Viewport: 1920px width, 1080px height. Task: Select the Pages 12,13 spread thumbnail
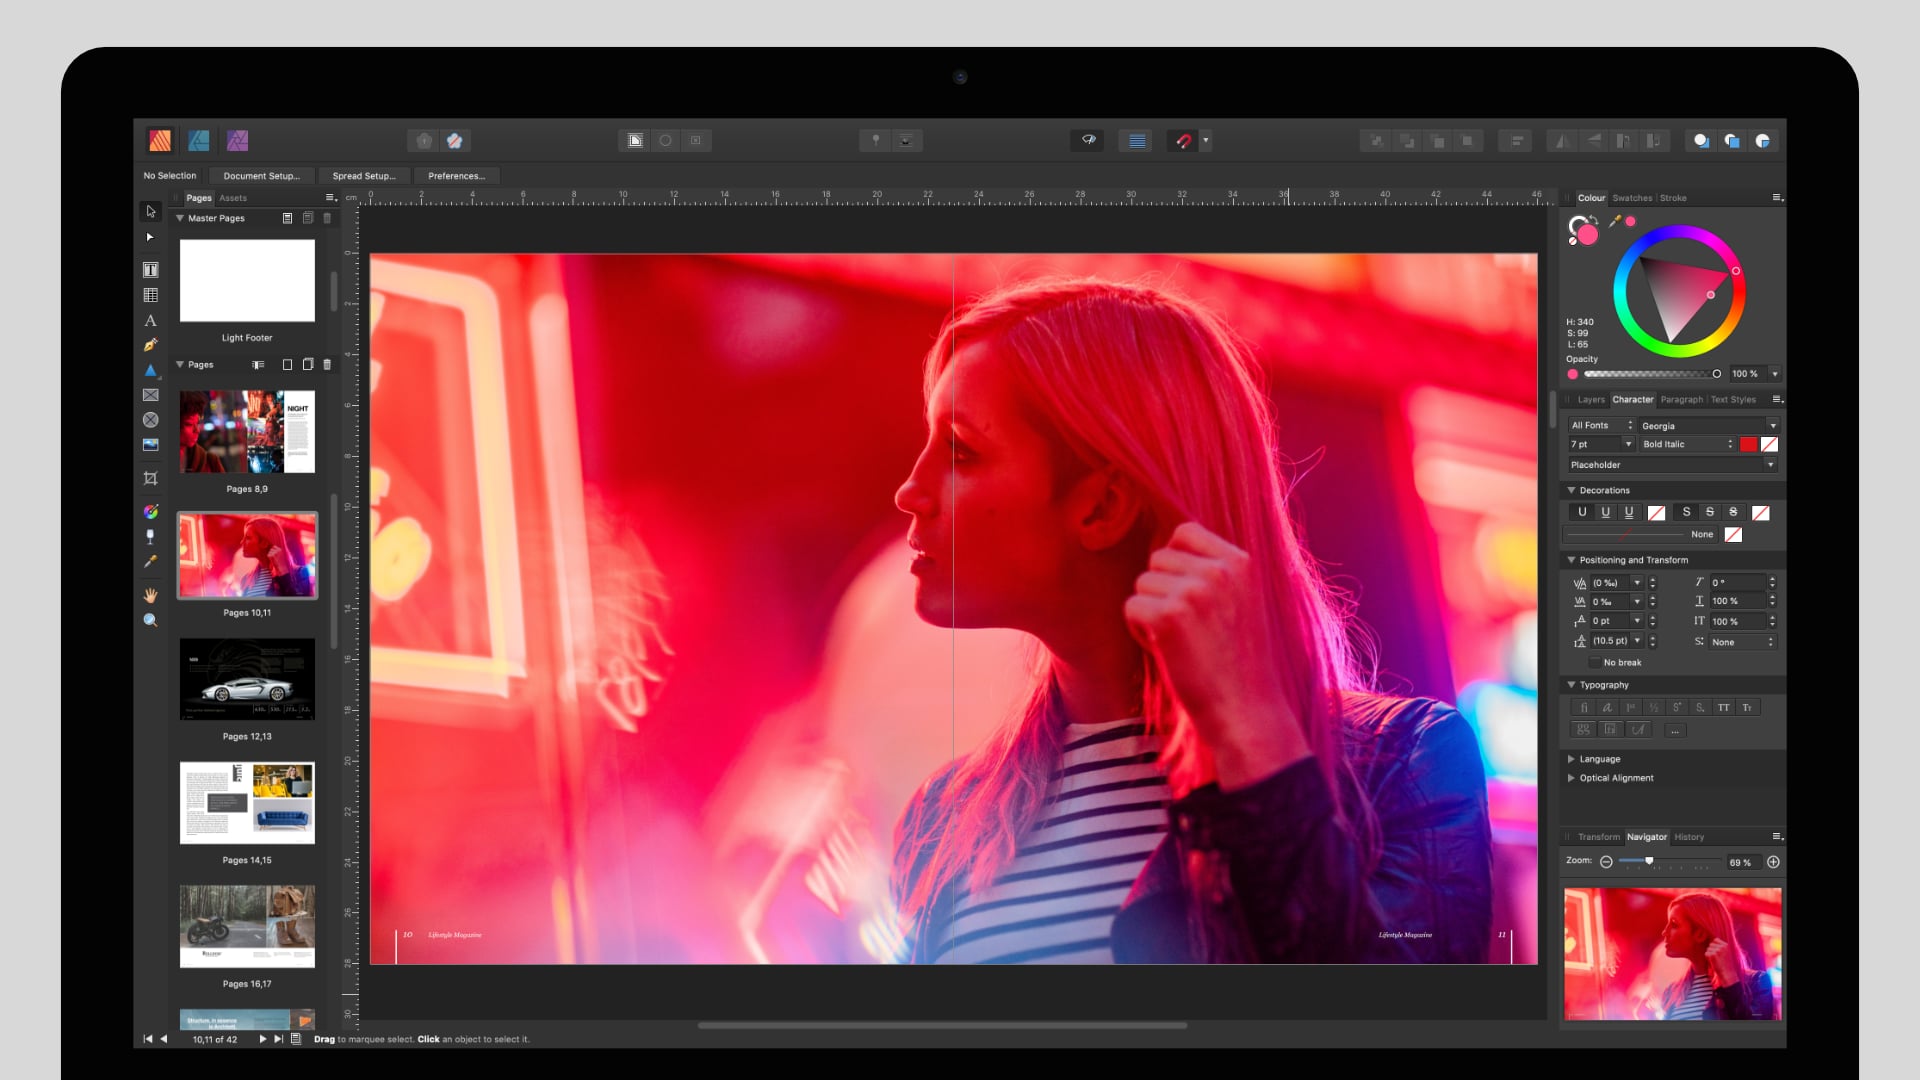click(246, 680)
